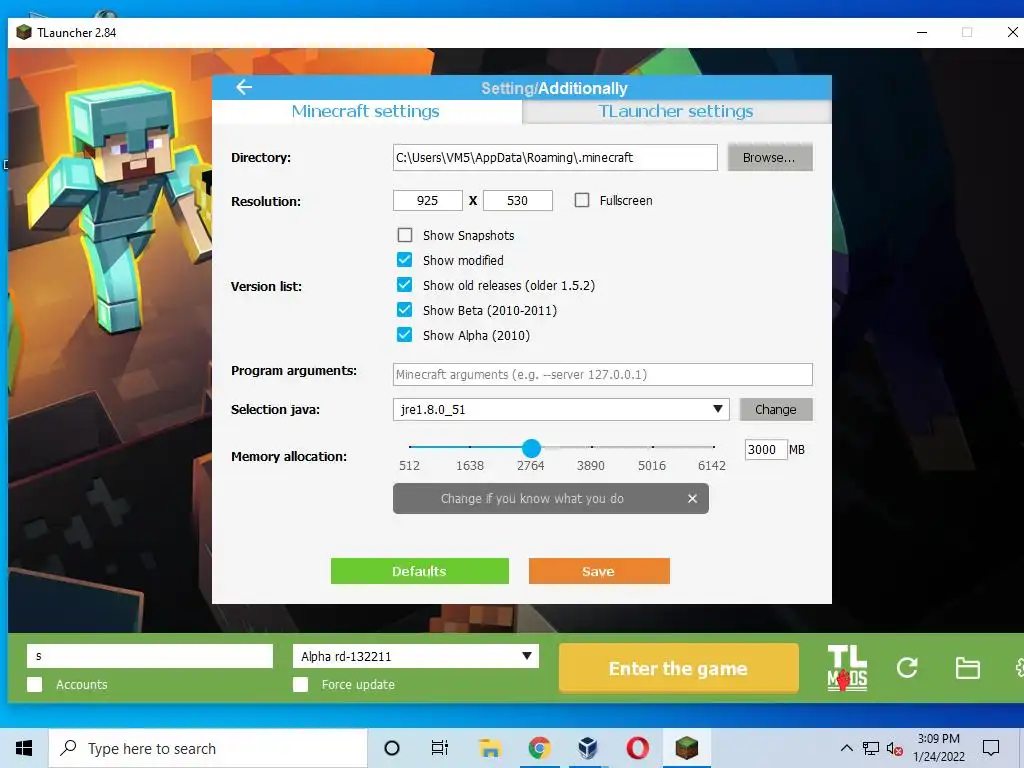Launch File Explorer from taskbar
The width and height of the screenshot is (1024, 768).
490,748
